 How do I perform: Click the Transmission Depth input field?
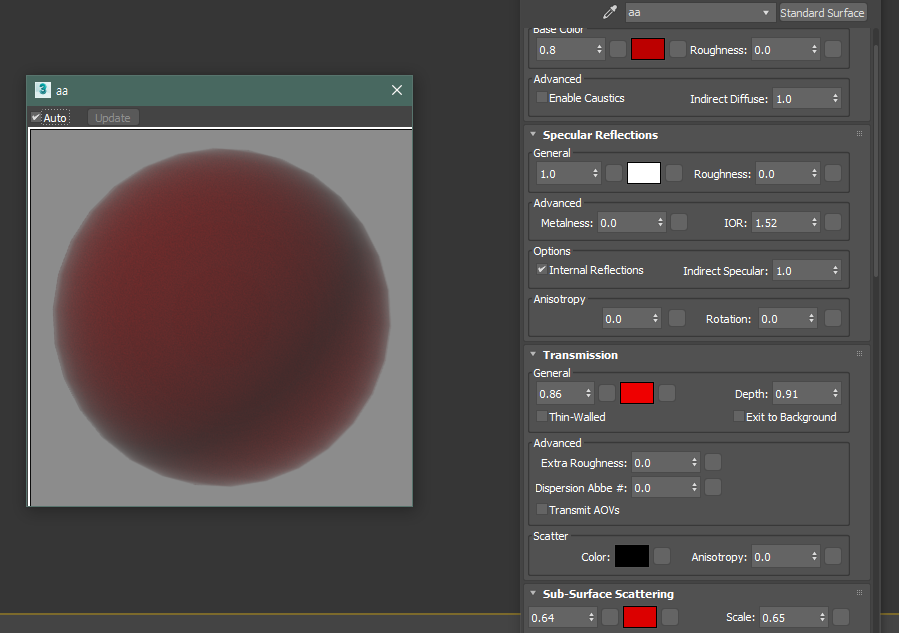(x=800, y=394)
